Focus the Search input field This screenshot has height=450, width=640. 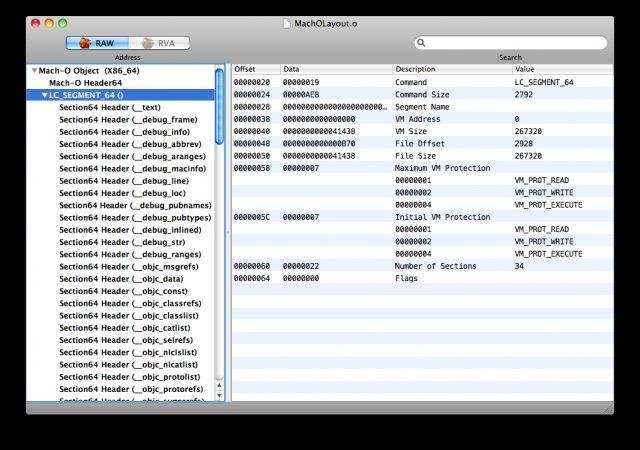(511, 42)
